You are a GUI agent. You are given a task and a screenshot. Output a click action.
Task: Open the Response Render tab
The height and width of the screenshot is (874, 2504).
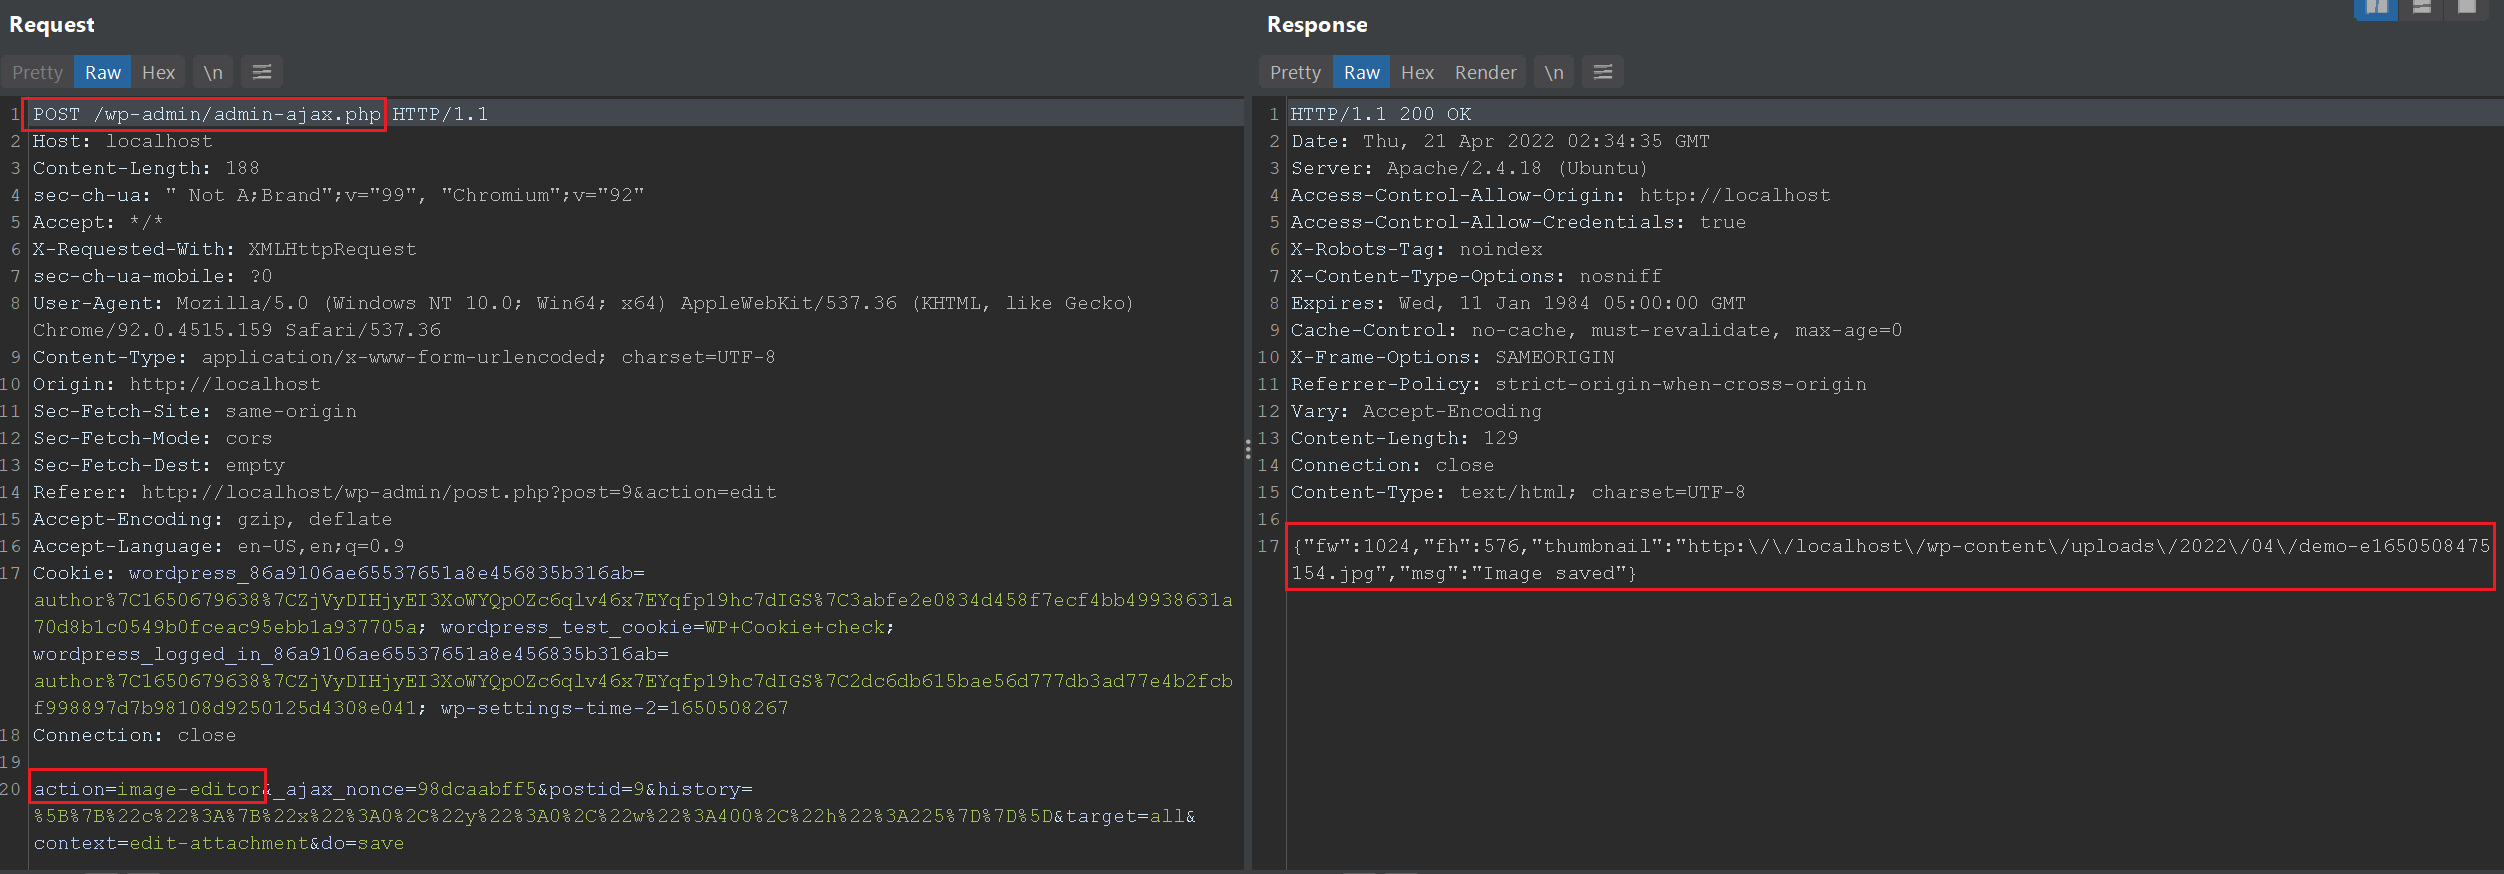(1485, 72)
